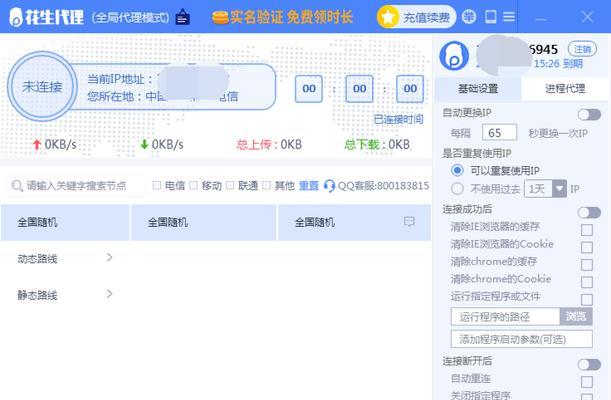Check the 清除chrome的缓存 checkbox
The image size is (611, 400).
[586, 265]
